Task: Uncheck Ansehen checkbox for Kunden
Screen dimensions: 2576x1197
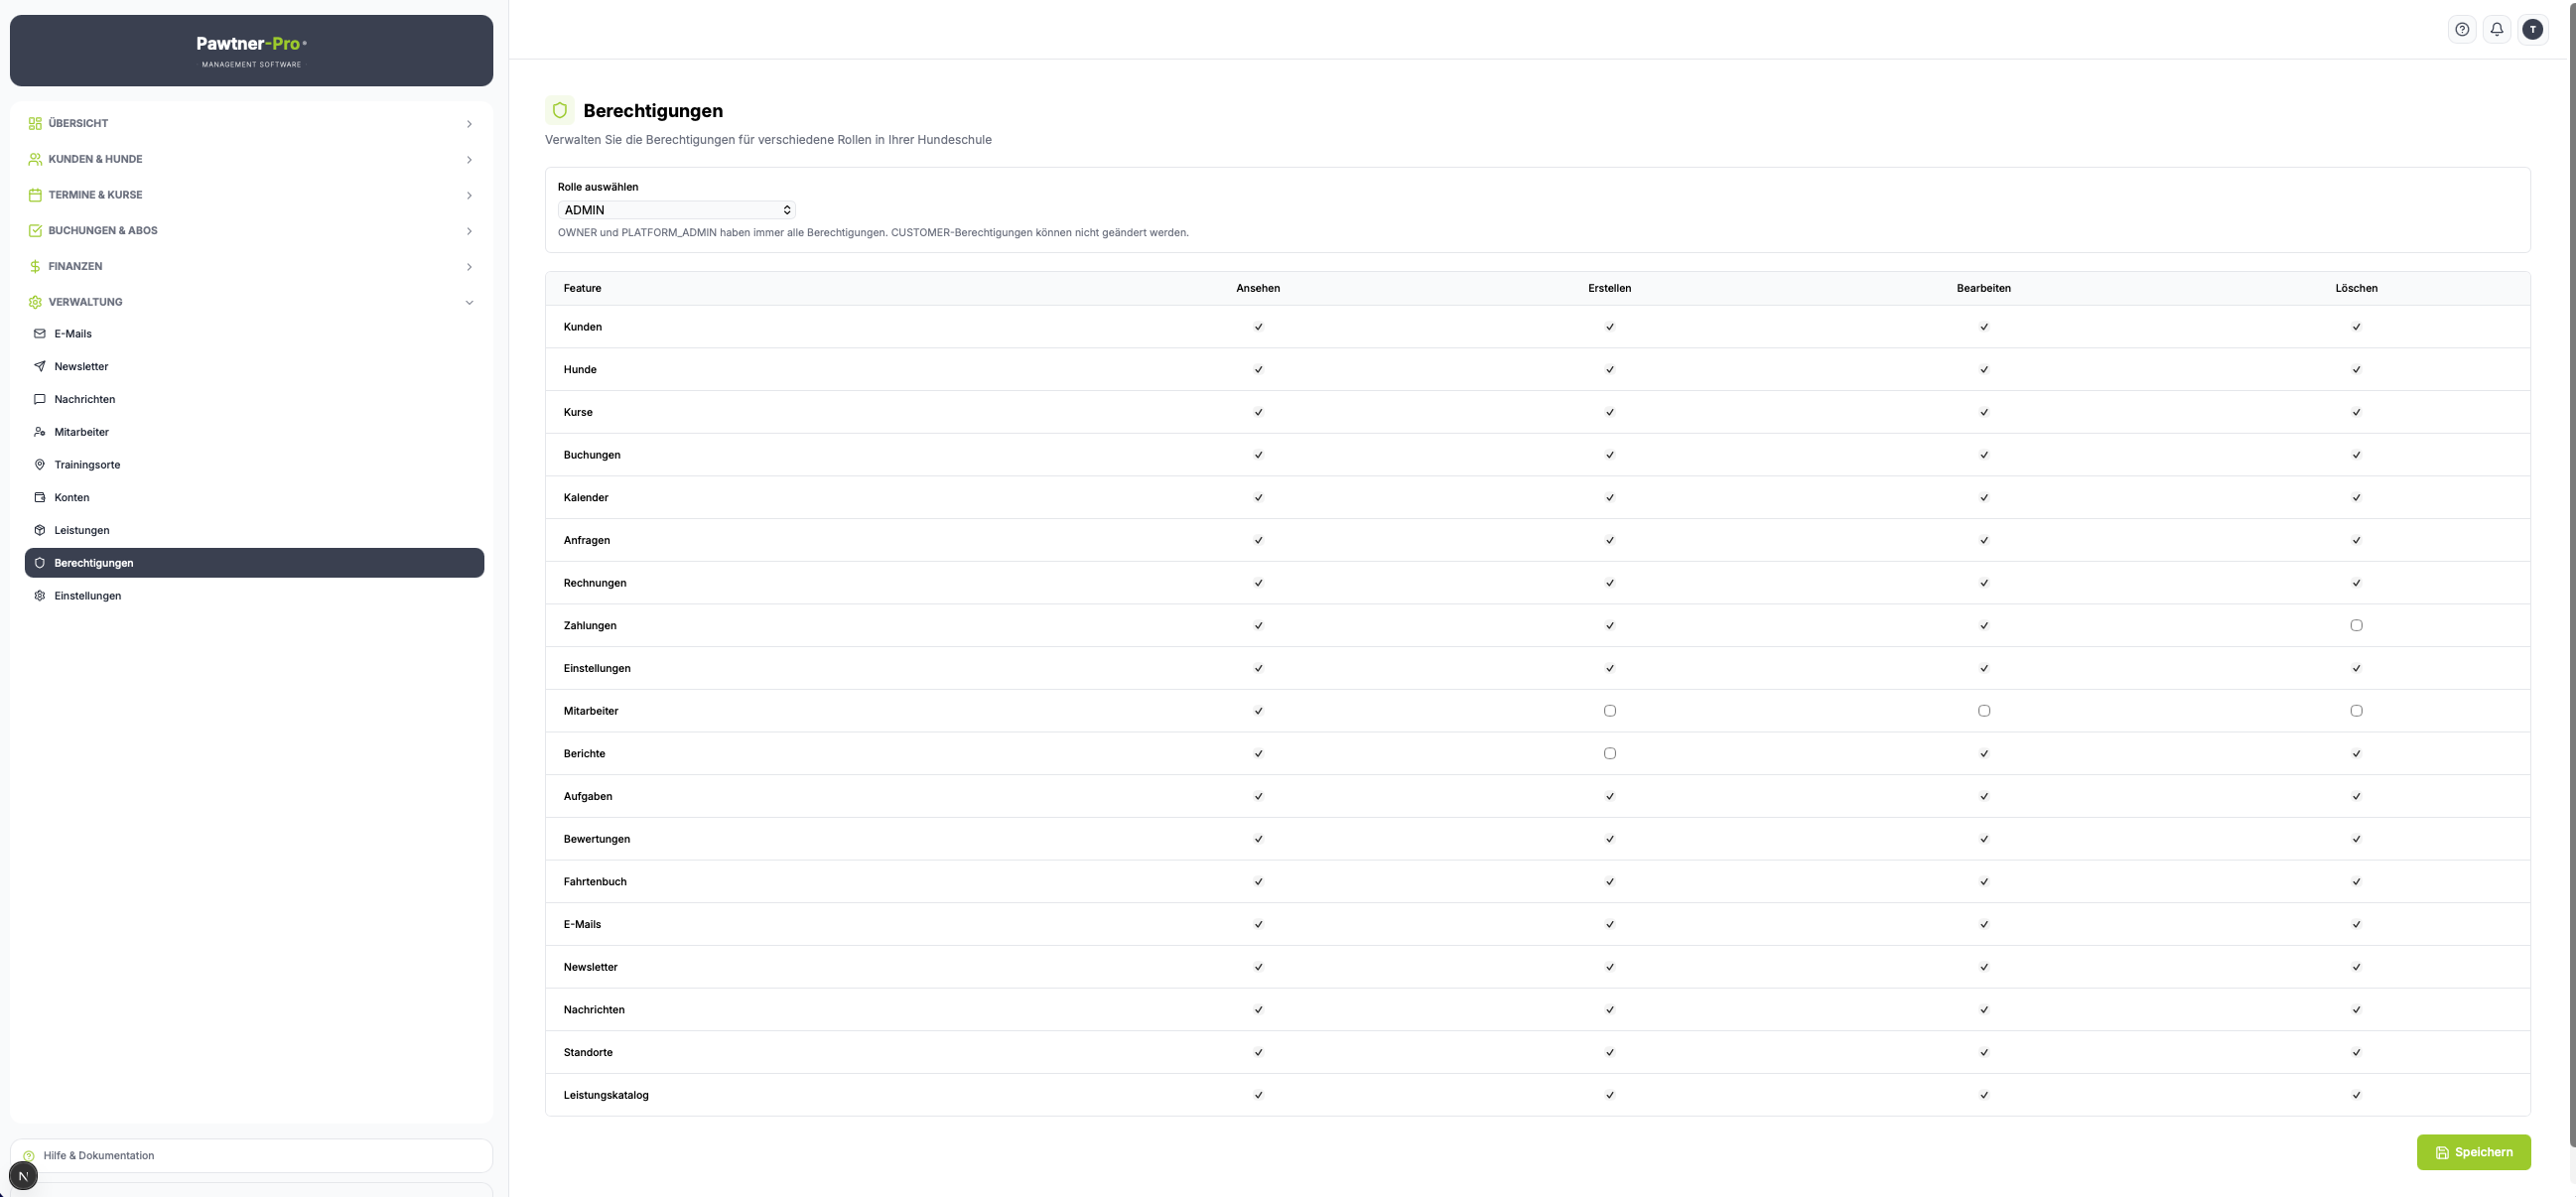Action: tap(1258, 326)
